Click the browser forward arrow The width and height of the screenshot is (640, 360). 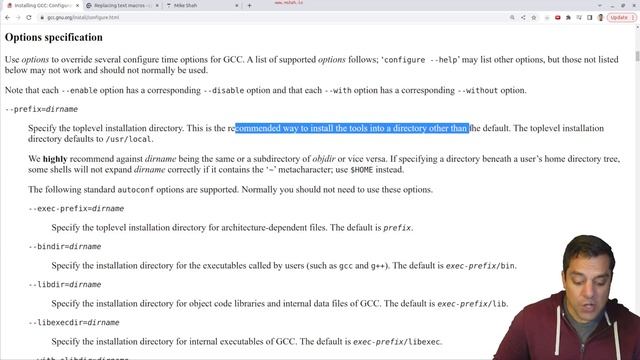coord(18,18)
